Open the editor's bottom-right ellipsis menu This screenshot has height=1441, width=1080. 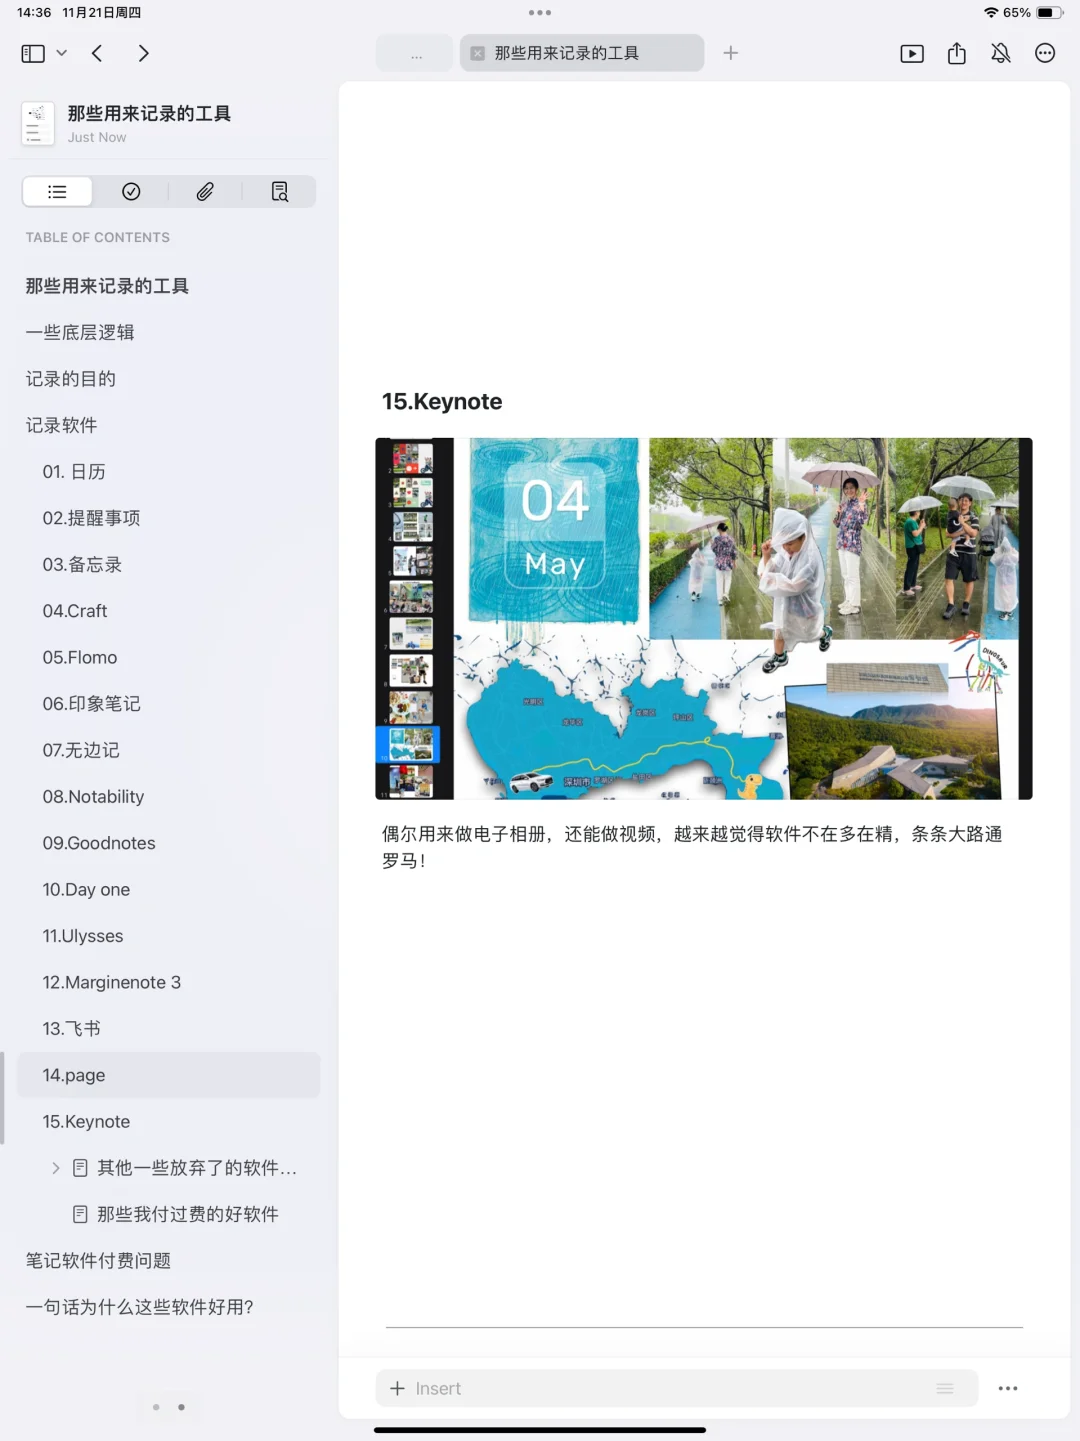[x=1007, y=1388]
